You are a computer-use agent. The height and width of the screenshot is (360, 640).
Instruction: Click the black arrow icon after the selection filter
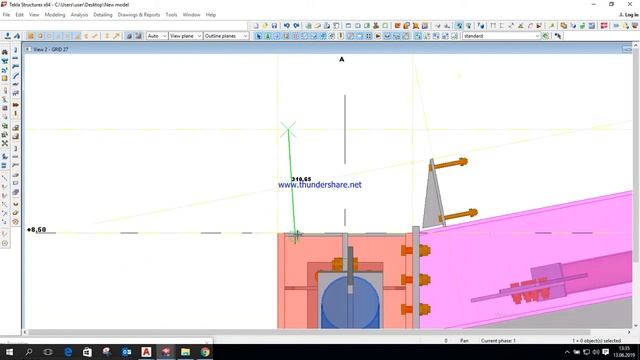(558, 36)
